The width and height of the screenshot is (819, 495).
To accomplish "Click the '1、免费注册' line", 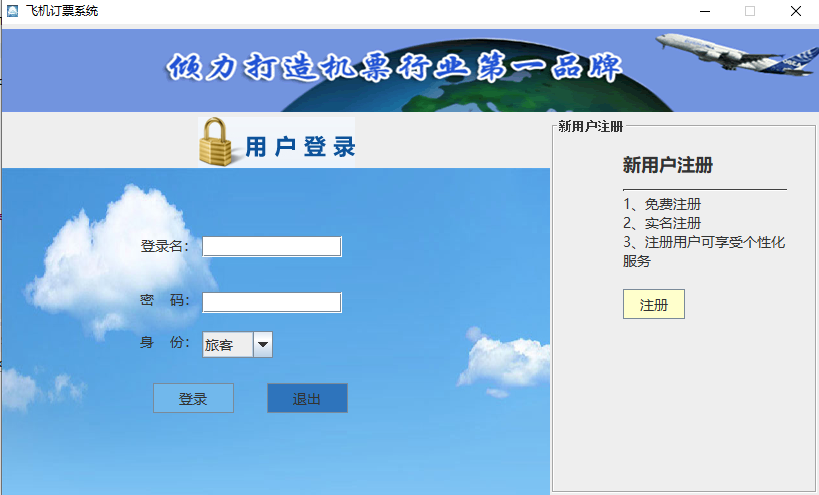I will (662, 204).
